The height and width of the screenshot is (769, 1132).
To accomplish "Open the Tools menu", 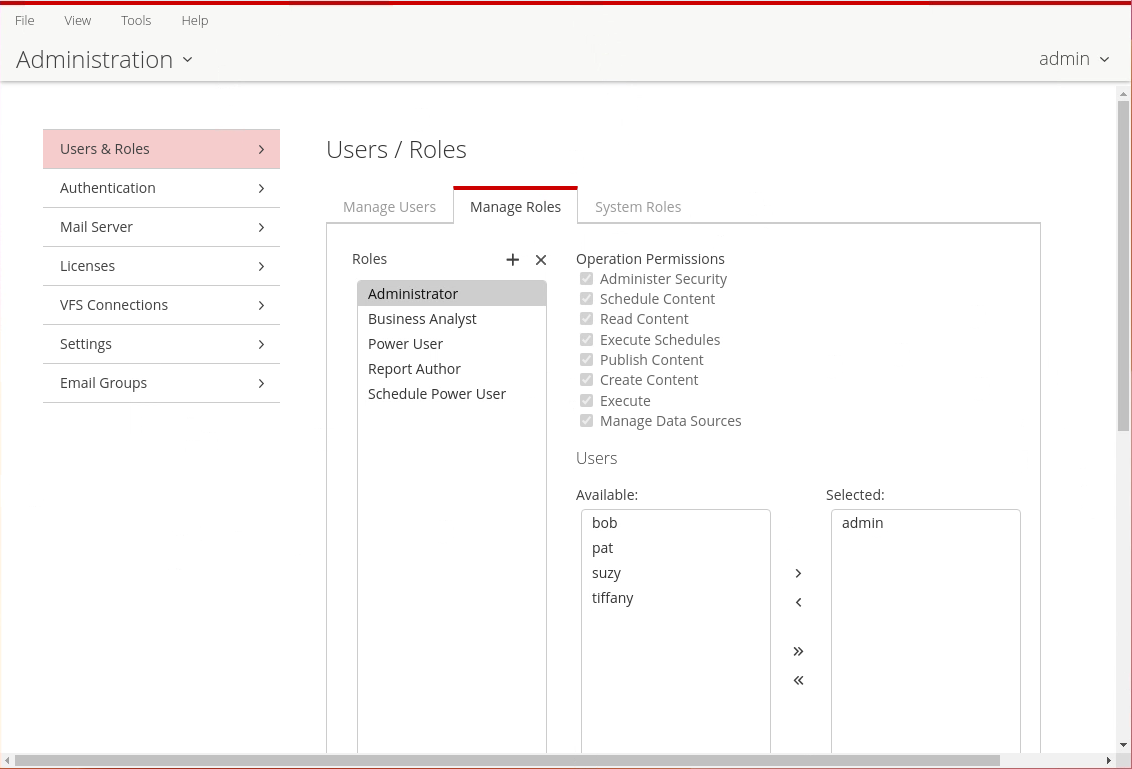I will (x=136, y=20).
